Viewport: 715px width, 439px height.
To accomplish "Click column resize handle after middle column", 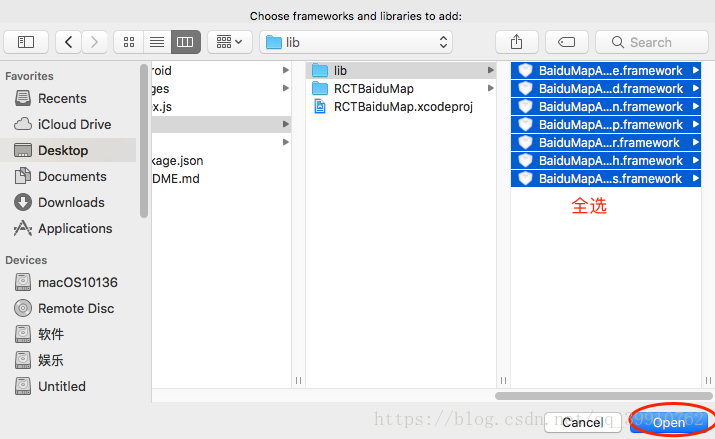I will [503, 380].
